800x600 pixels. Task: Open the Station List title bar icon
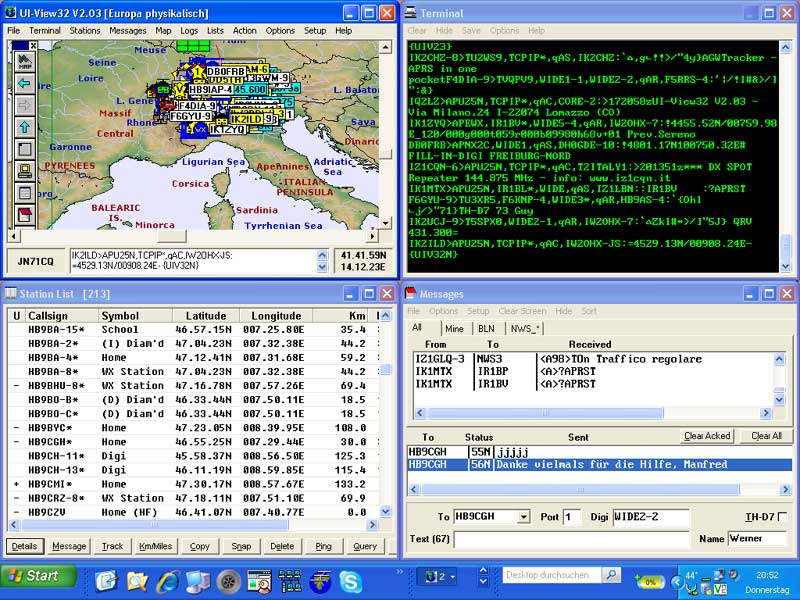[x=10, y=293]
